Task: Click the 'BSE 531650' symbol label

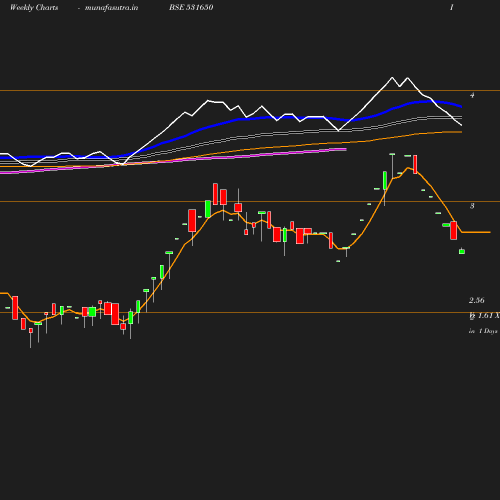Action: (x=191, y=7)
